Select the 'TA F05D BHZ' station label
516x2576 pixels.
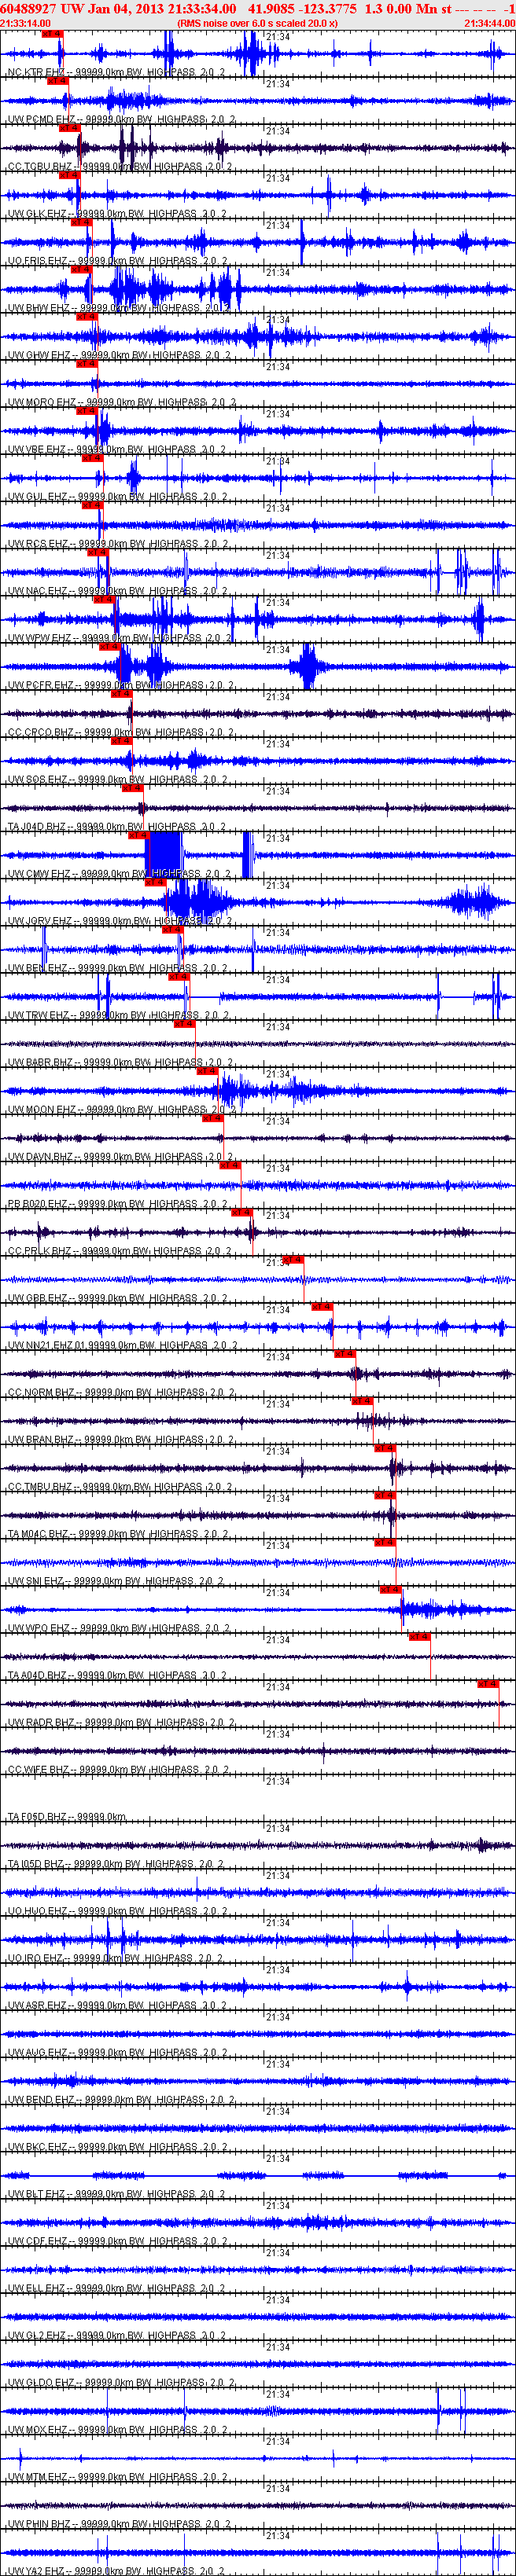(39, 1816)
